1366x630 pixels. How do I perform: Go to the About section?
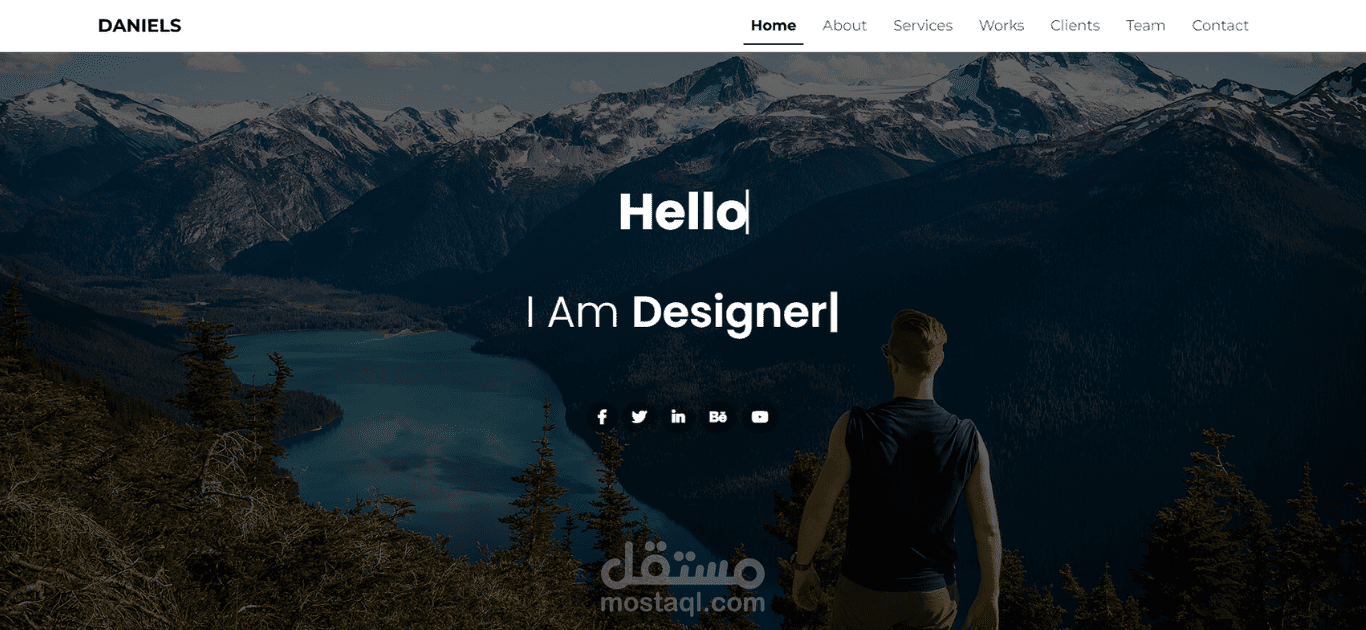tap(844, 26)
